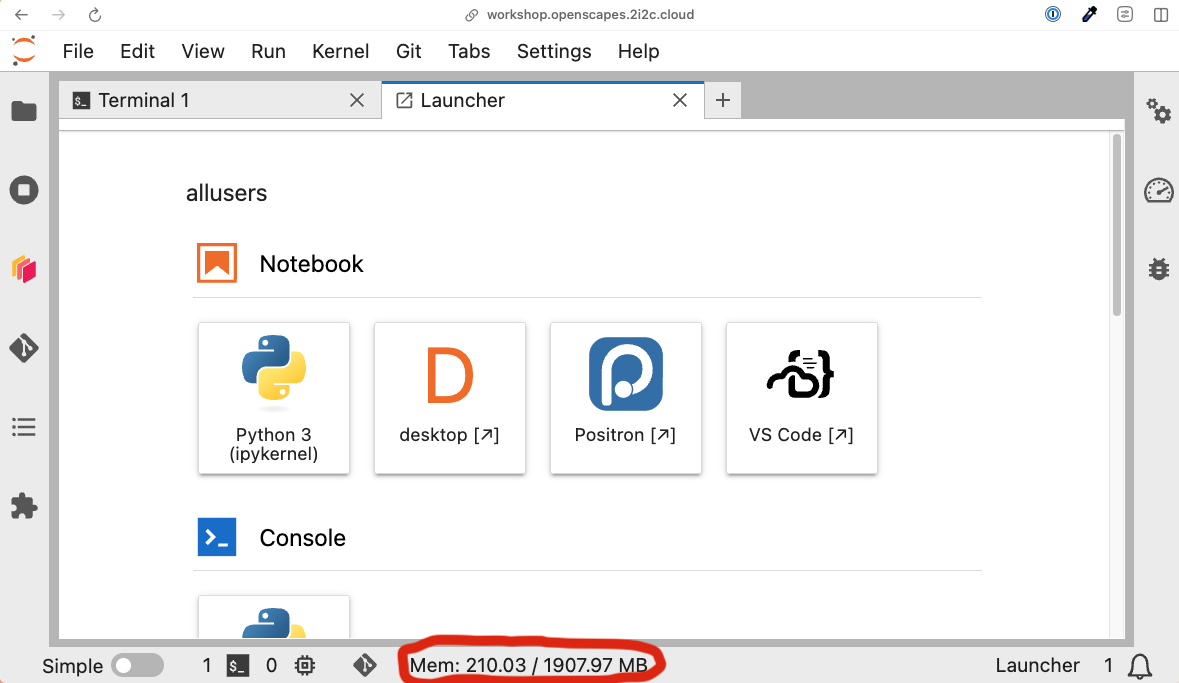Click the Mem: 210.03 / 1907.97 MB status
The height and width of the screenshot is (683, 1179).
tap(528, 666)
